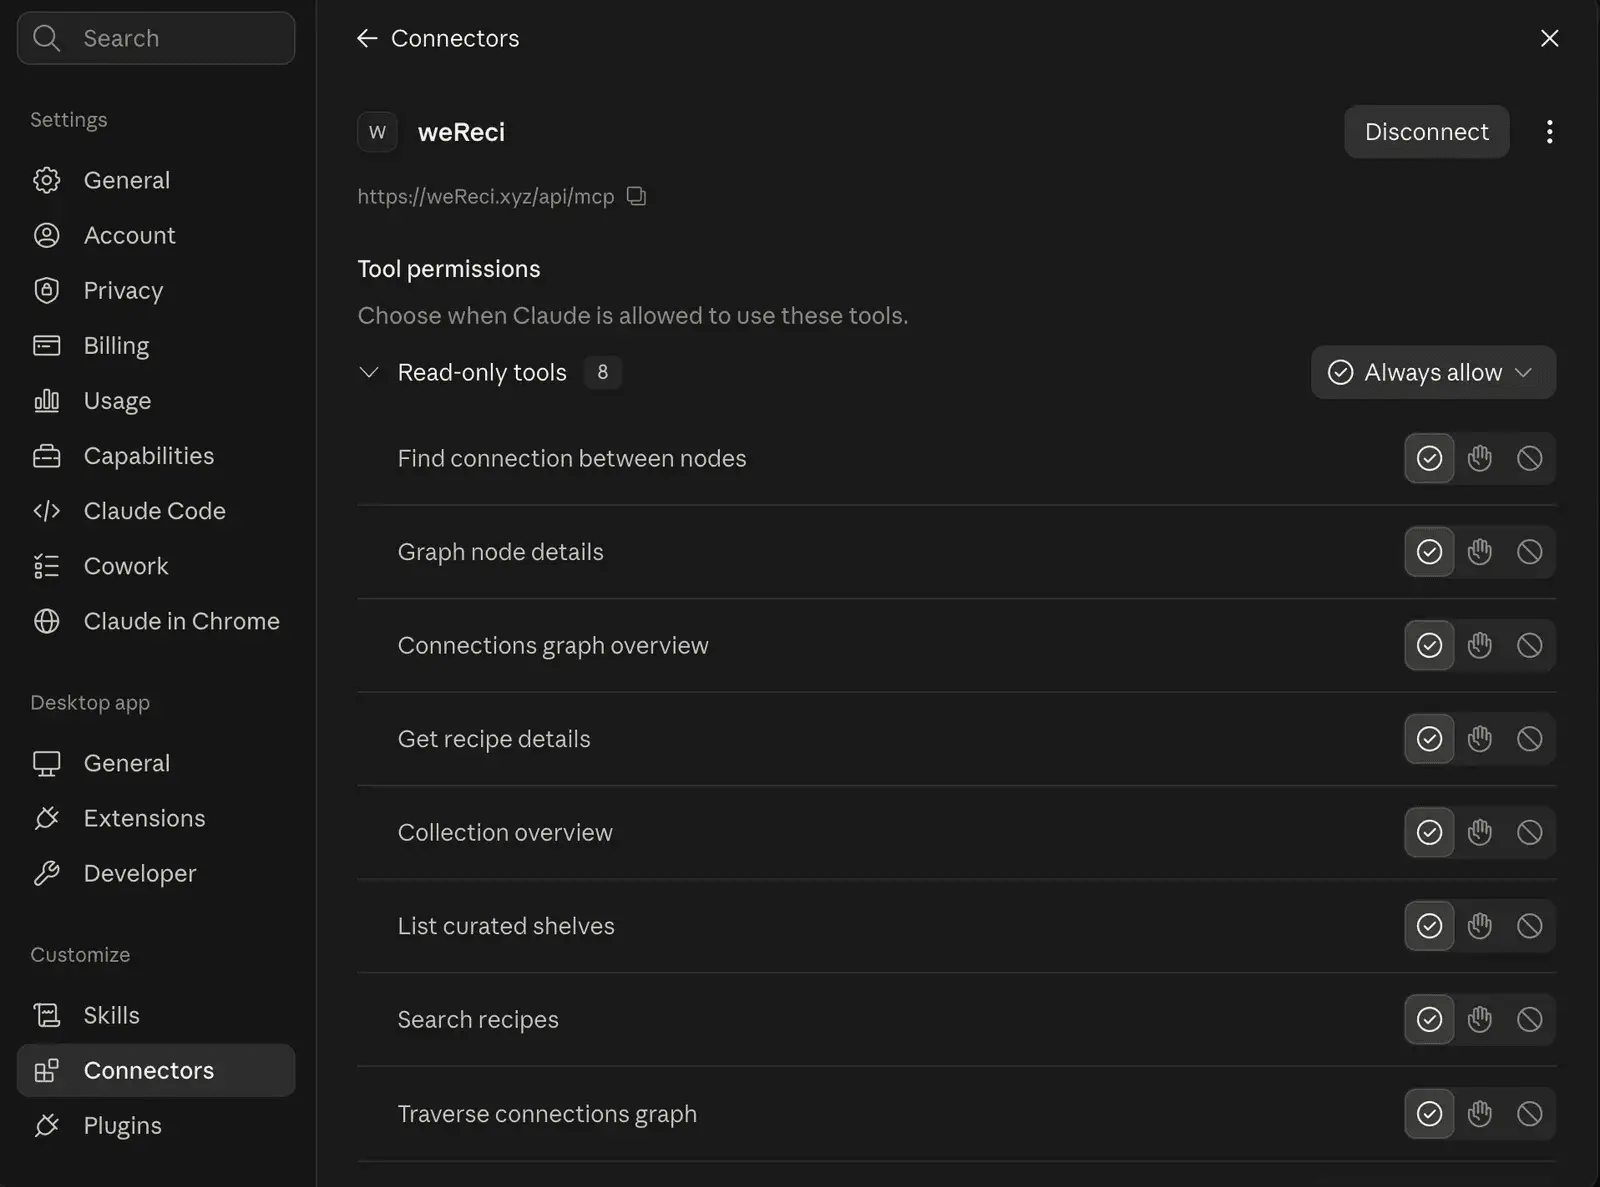Open Usage settings
Image resolution: width=1600 pixels, height=1187 pixels.
(156, 400)
